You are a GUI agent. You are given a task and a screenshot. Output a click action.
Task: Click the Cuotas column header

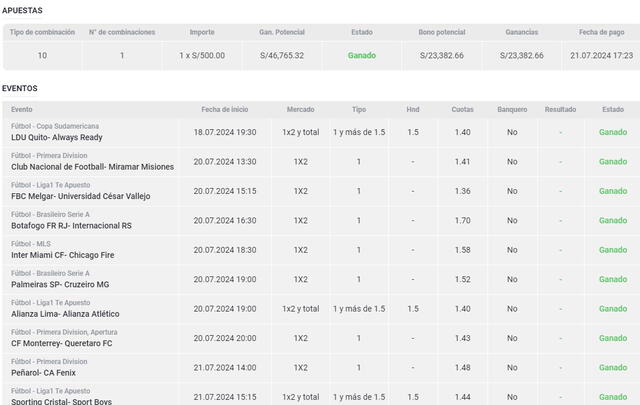(x=462, y=108)
